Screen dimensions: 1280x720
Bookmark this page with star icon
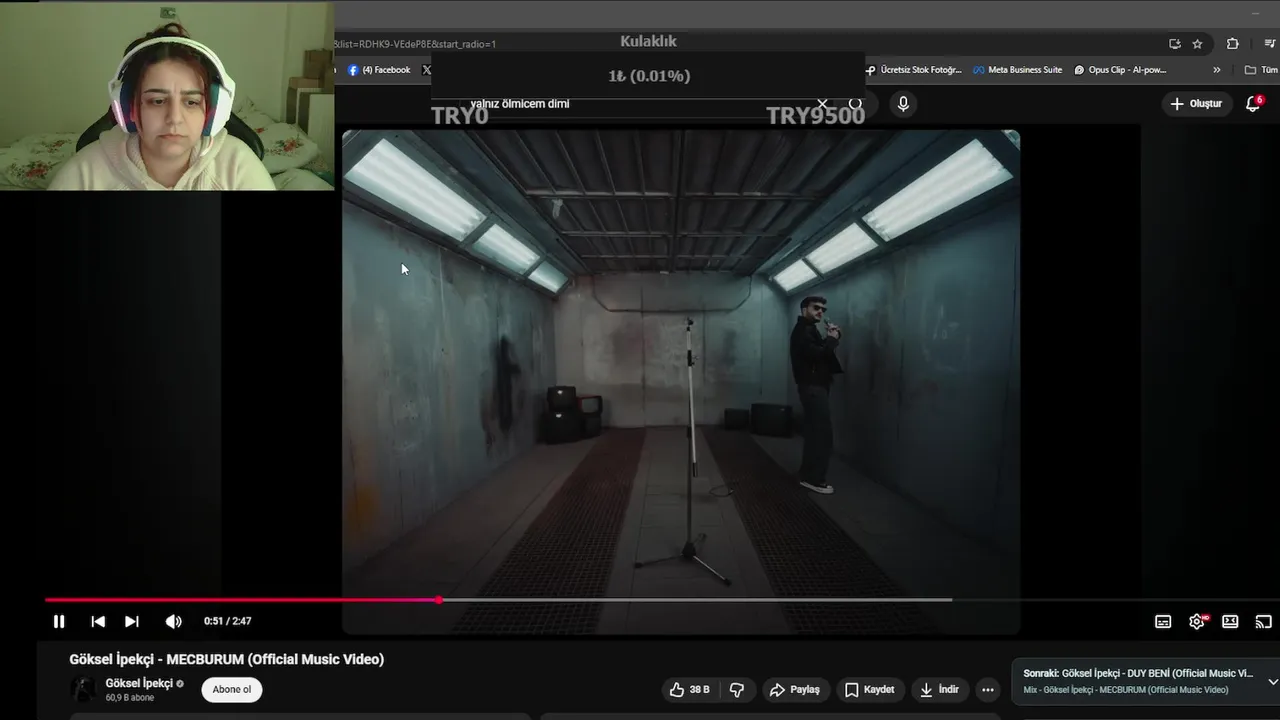tap(1197, 44)
